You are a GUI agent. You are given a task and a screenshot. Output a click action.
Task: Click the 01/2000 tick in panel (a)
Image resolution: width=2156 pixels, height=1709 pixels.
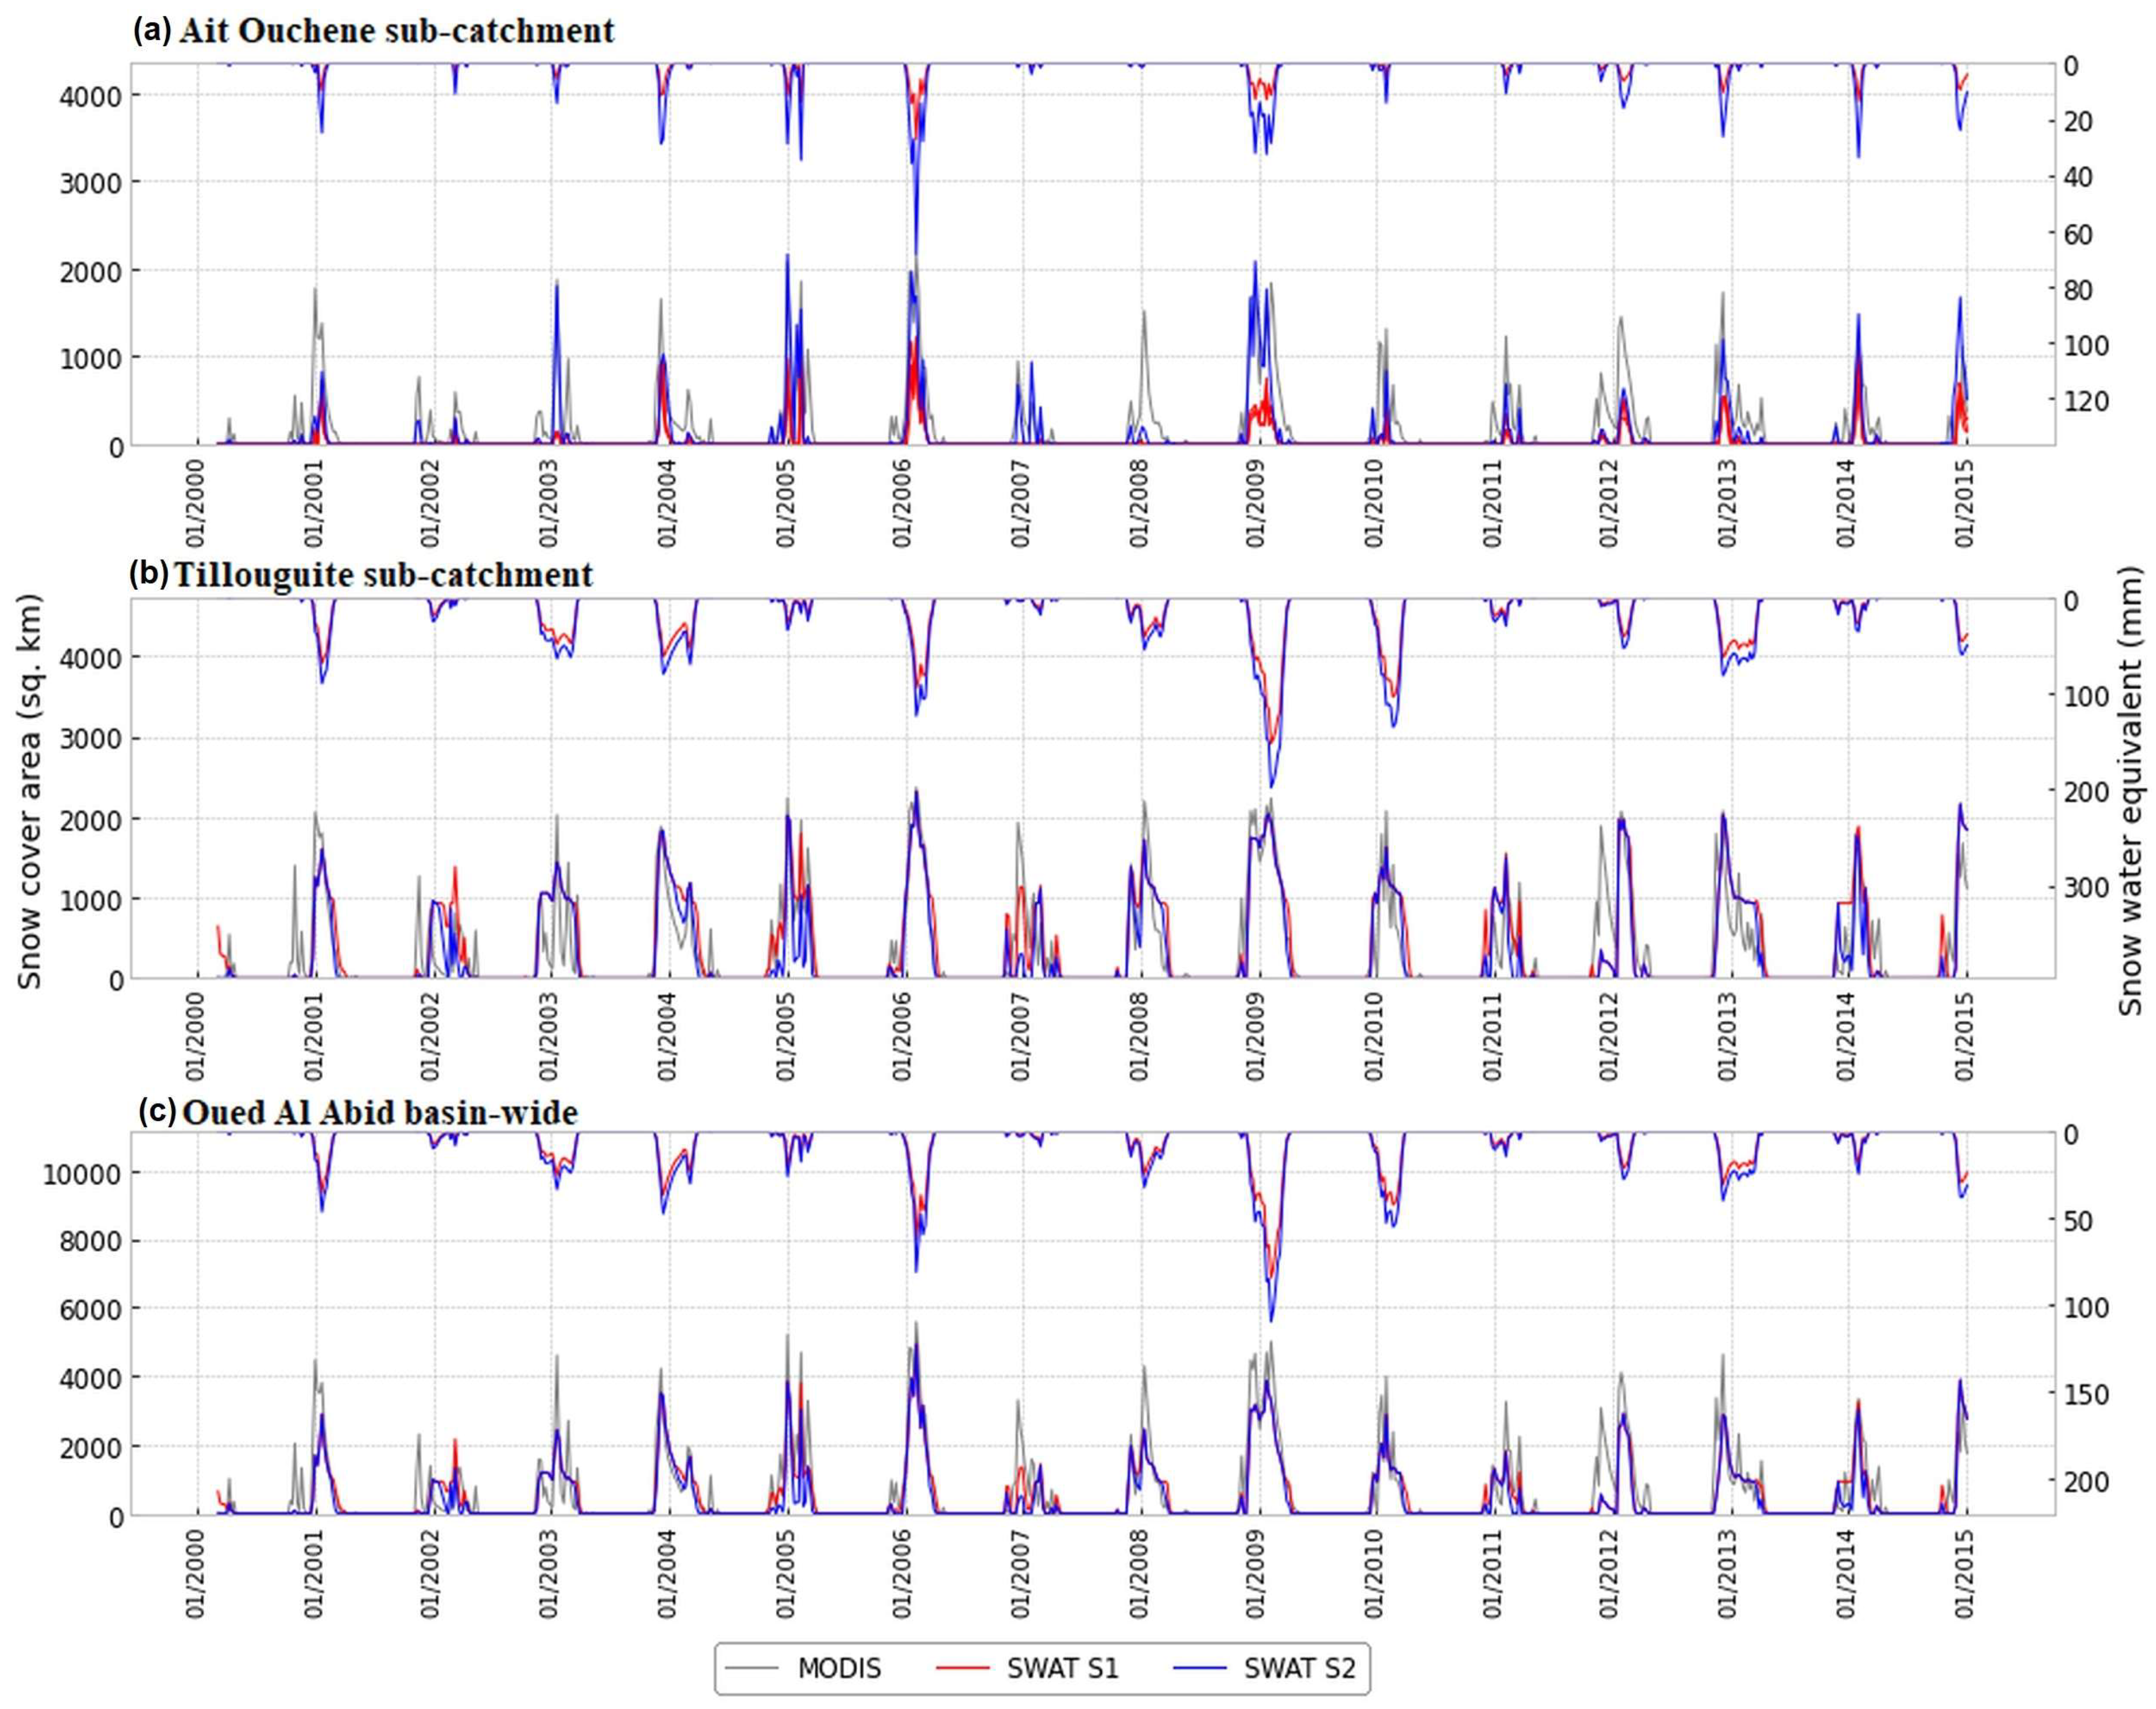point(196,503)
